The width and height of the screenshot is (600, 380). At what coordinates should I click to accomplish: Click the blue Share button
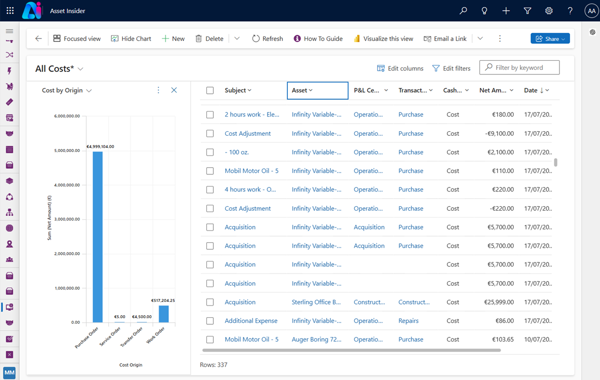pos(550,38)
